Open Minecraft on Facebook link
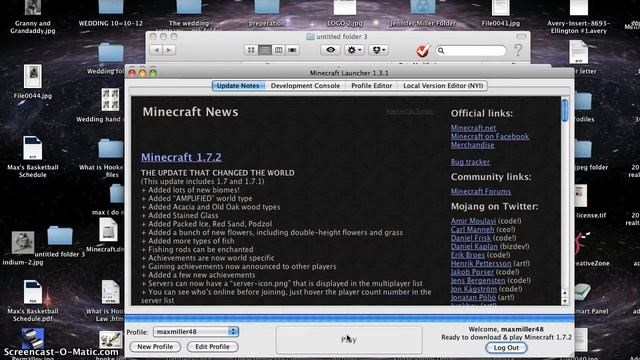640x360 pixels. tap(489, 136)
